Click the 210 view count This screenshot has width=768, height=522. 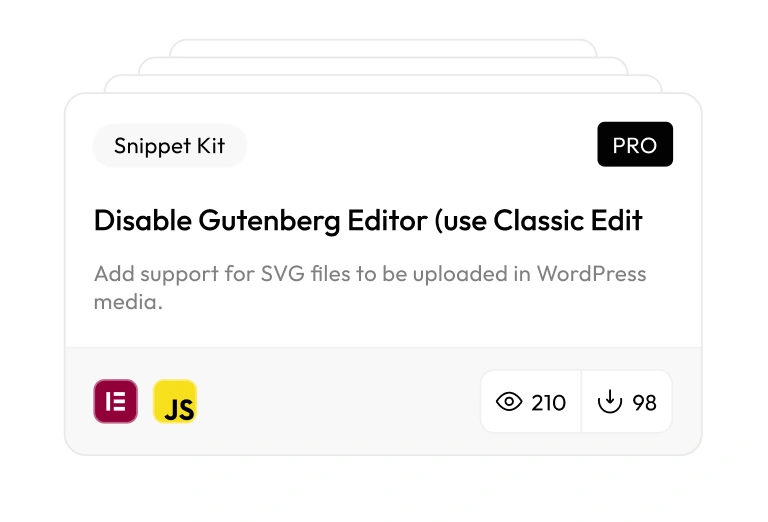click(x=548, y=403)
